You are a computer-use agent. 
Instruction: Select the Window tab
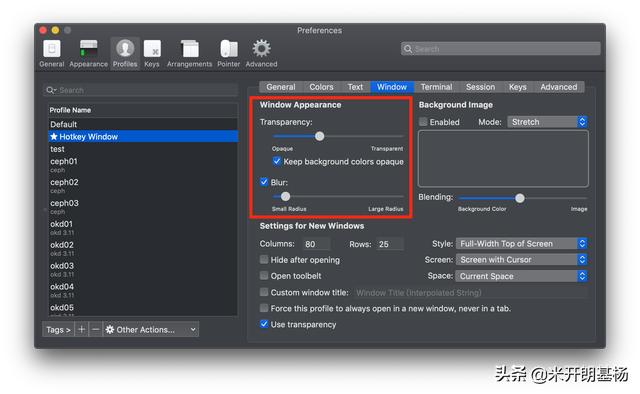click(392, 87)
